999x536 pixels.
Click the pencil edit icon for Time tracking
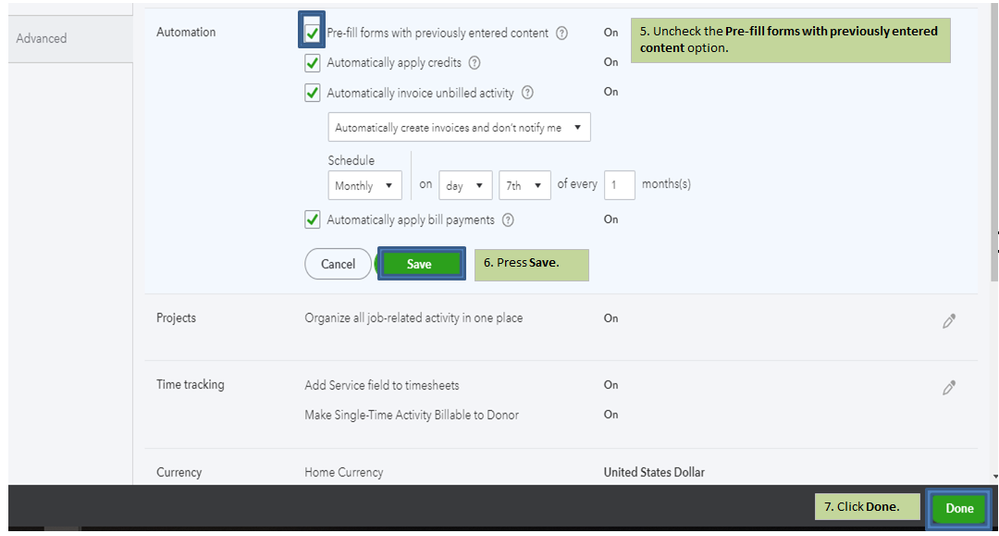pos(949,387)
